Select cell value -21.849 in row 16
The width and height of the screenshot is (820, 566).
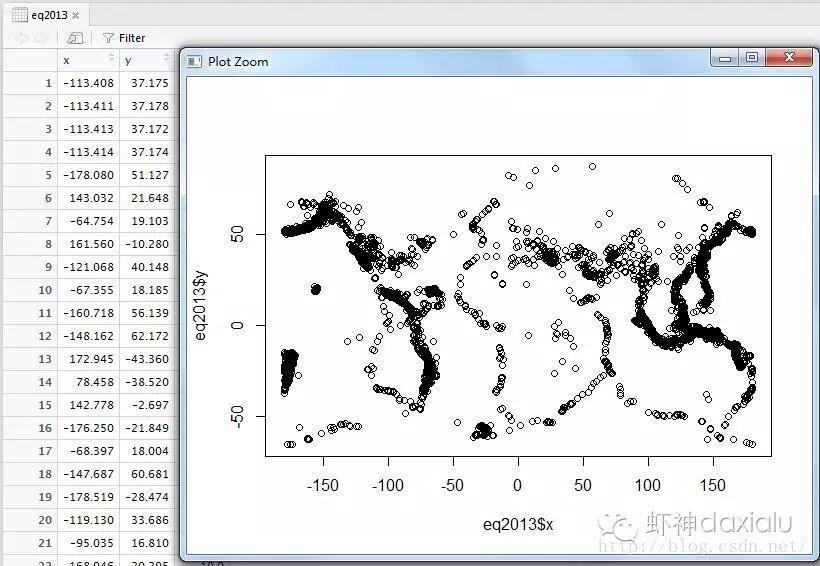click(x=147, y=428)
